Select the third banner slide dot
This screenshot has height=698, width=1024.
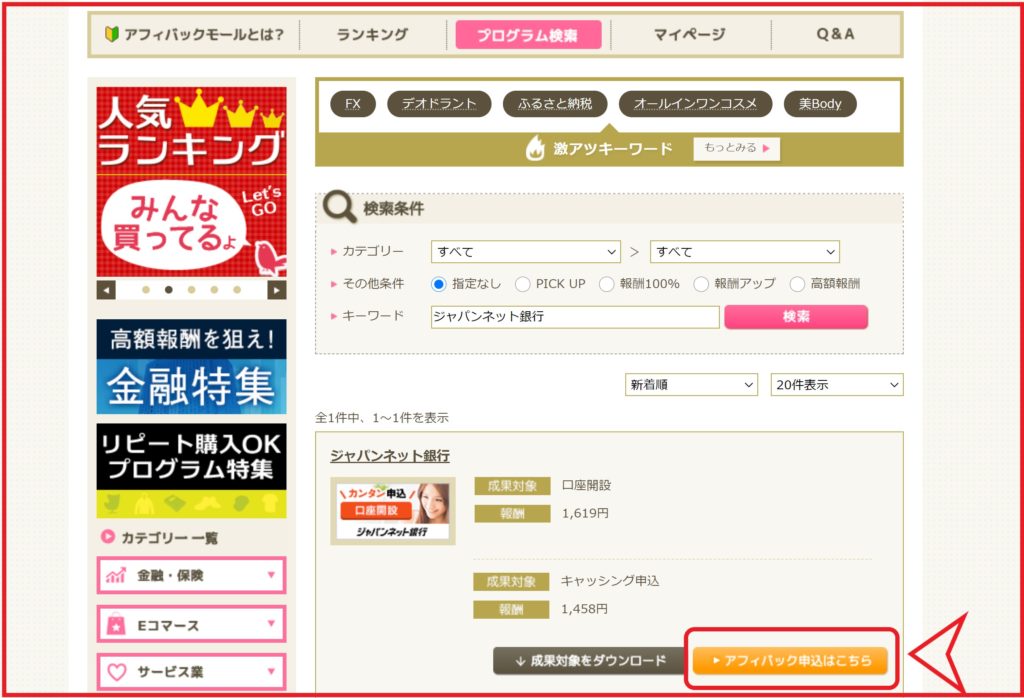(x=191, y=290)
